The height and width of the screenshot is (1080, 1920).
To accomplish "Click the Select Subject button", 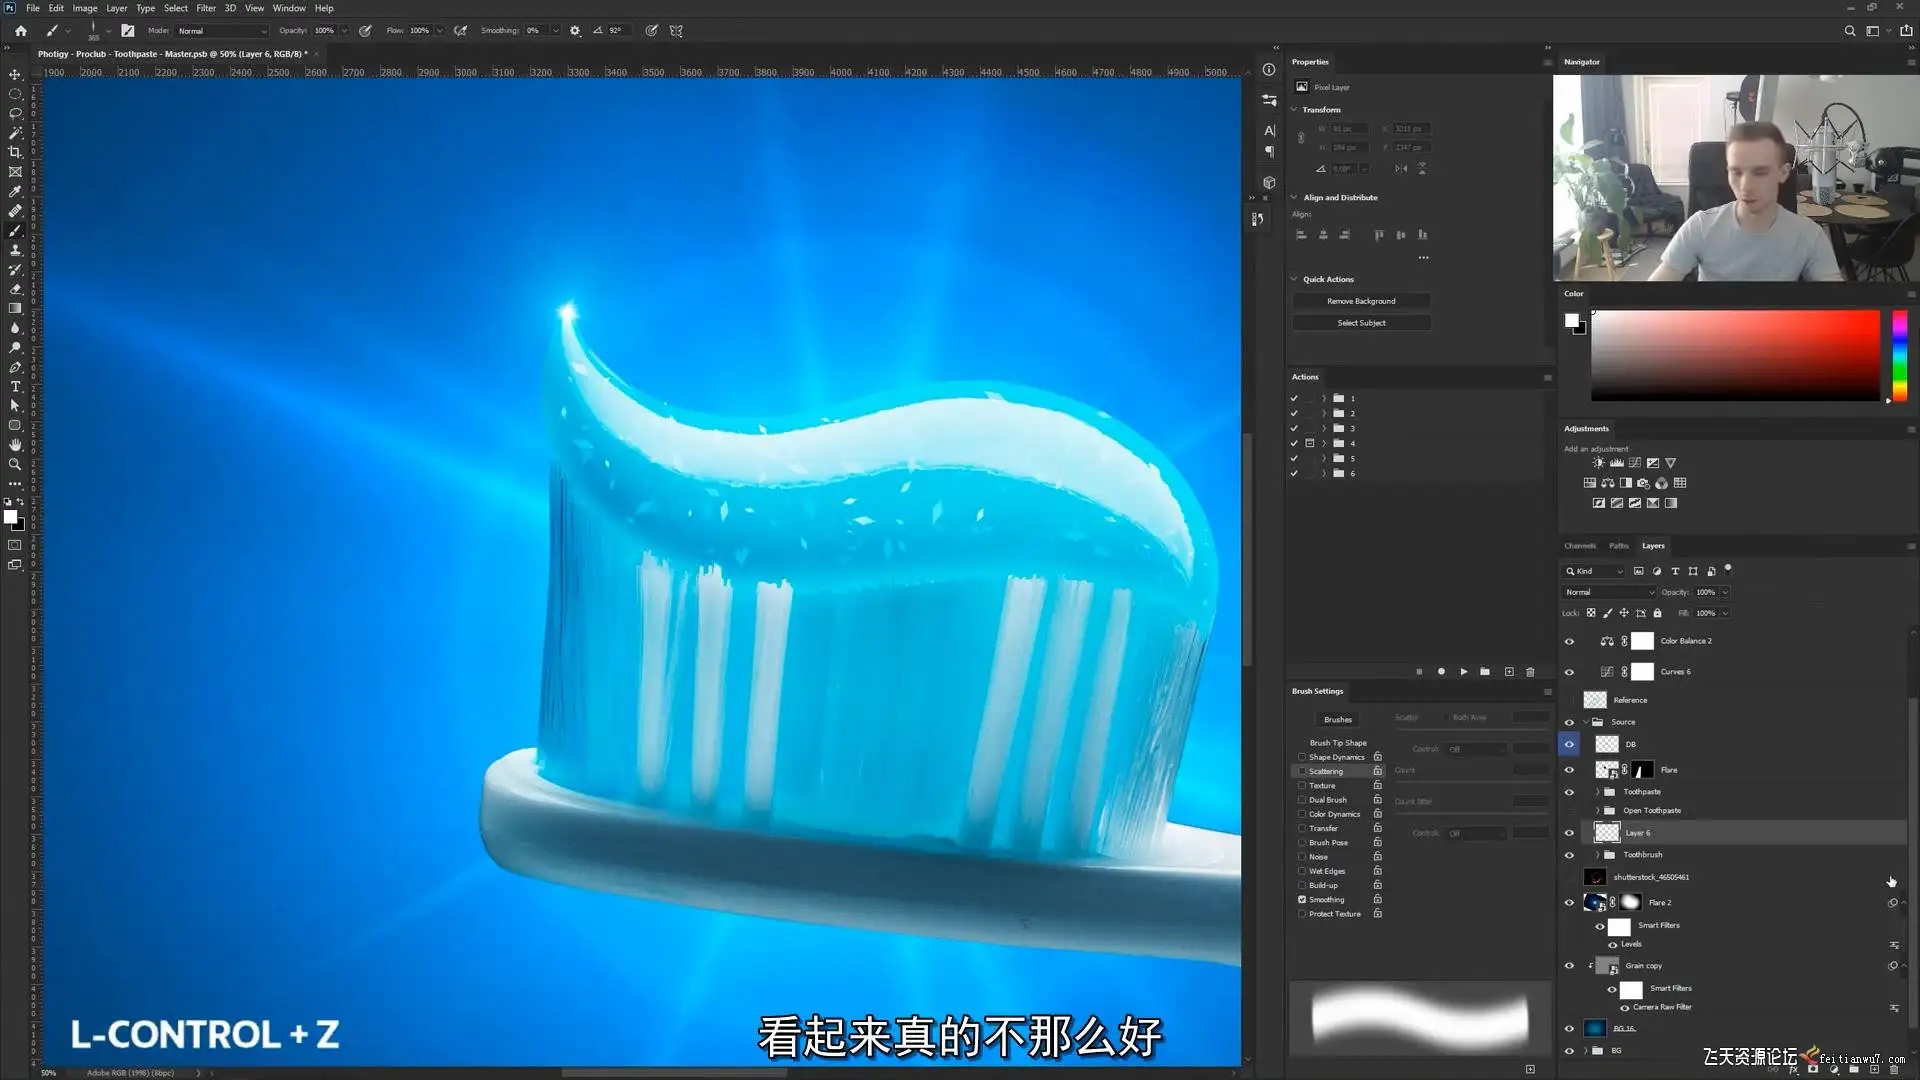I will pos(1361,323).
